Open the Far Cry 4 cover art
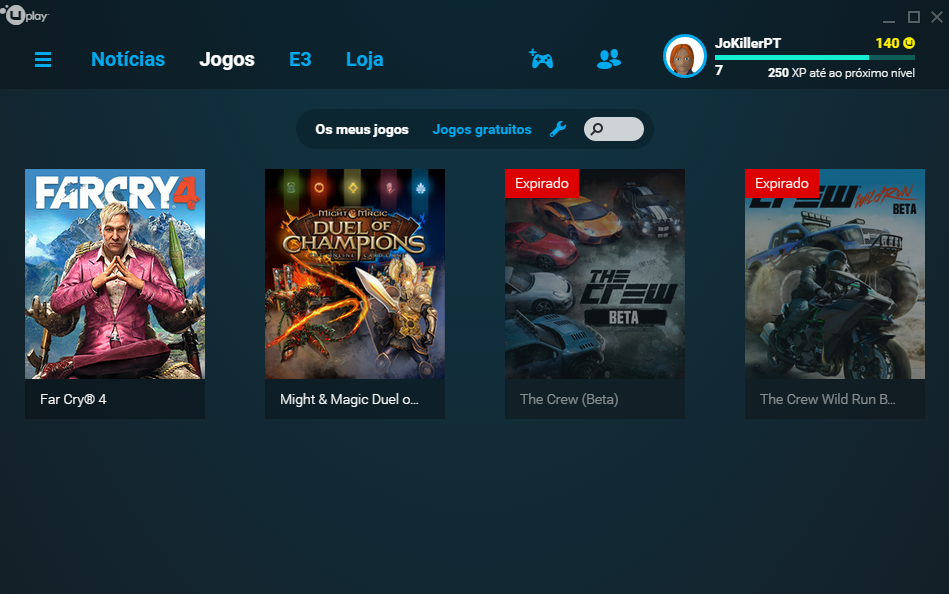Screen dimensions: 949x594 115,274
